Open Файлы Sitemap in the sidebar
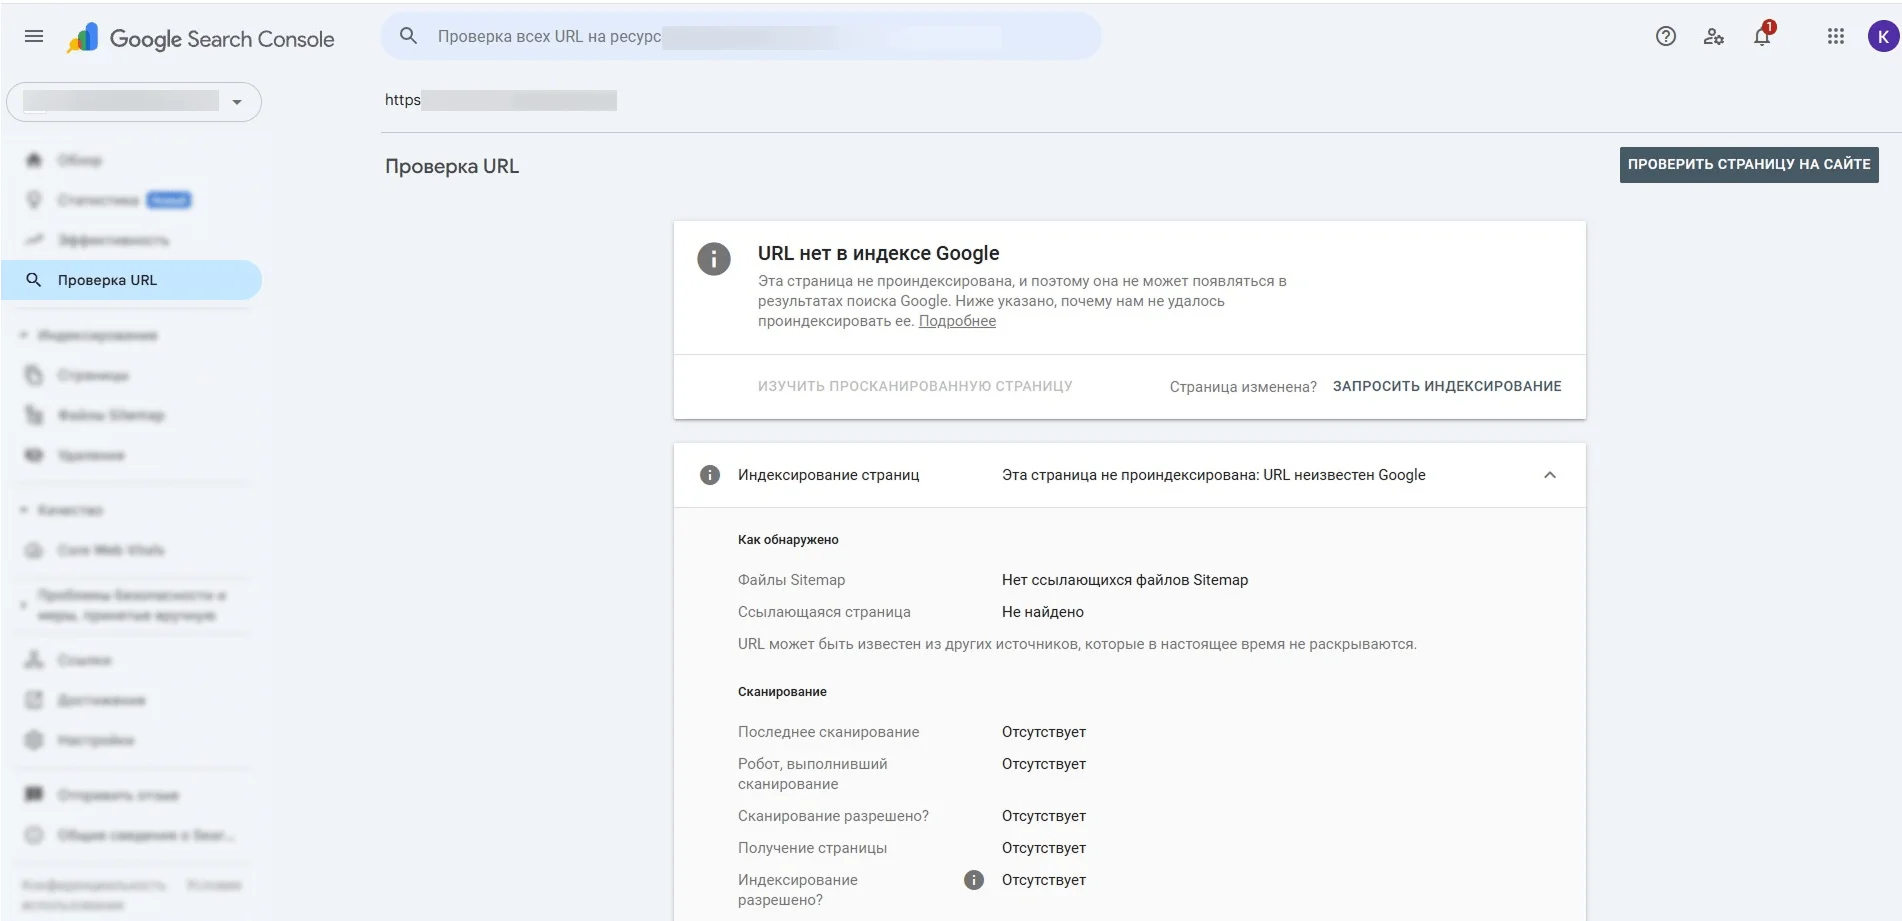 click(110, 415)
